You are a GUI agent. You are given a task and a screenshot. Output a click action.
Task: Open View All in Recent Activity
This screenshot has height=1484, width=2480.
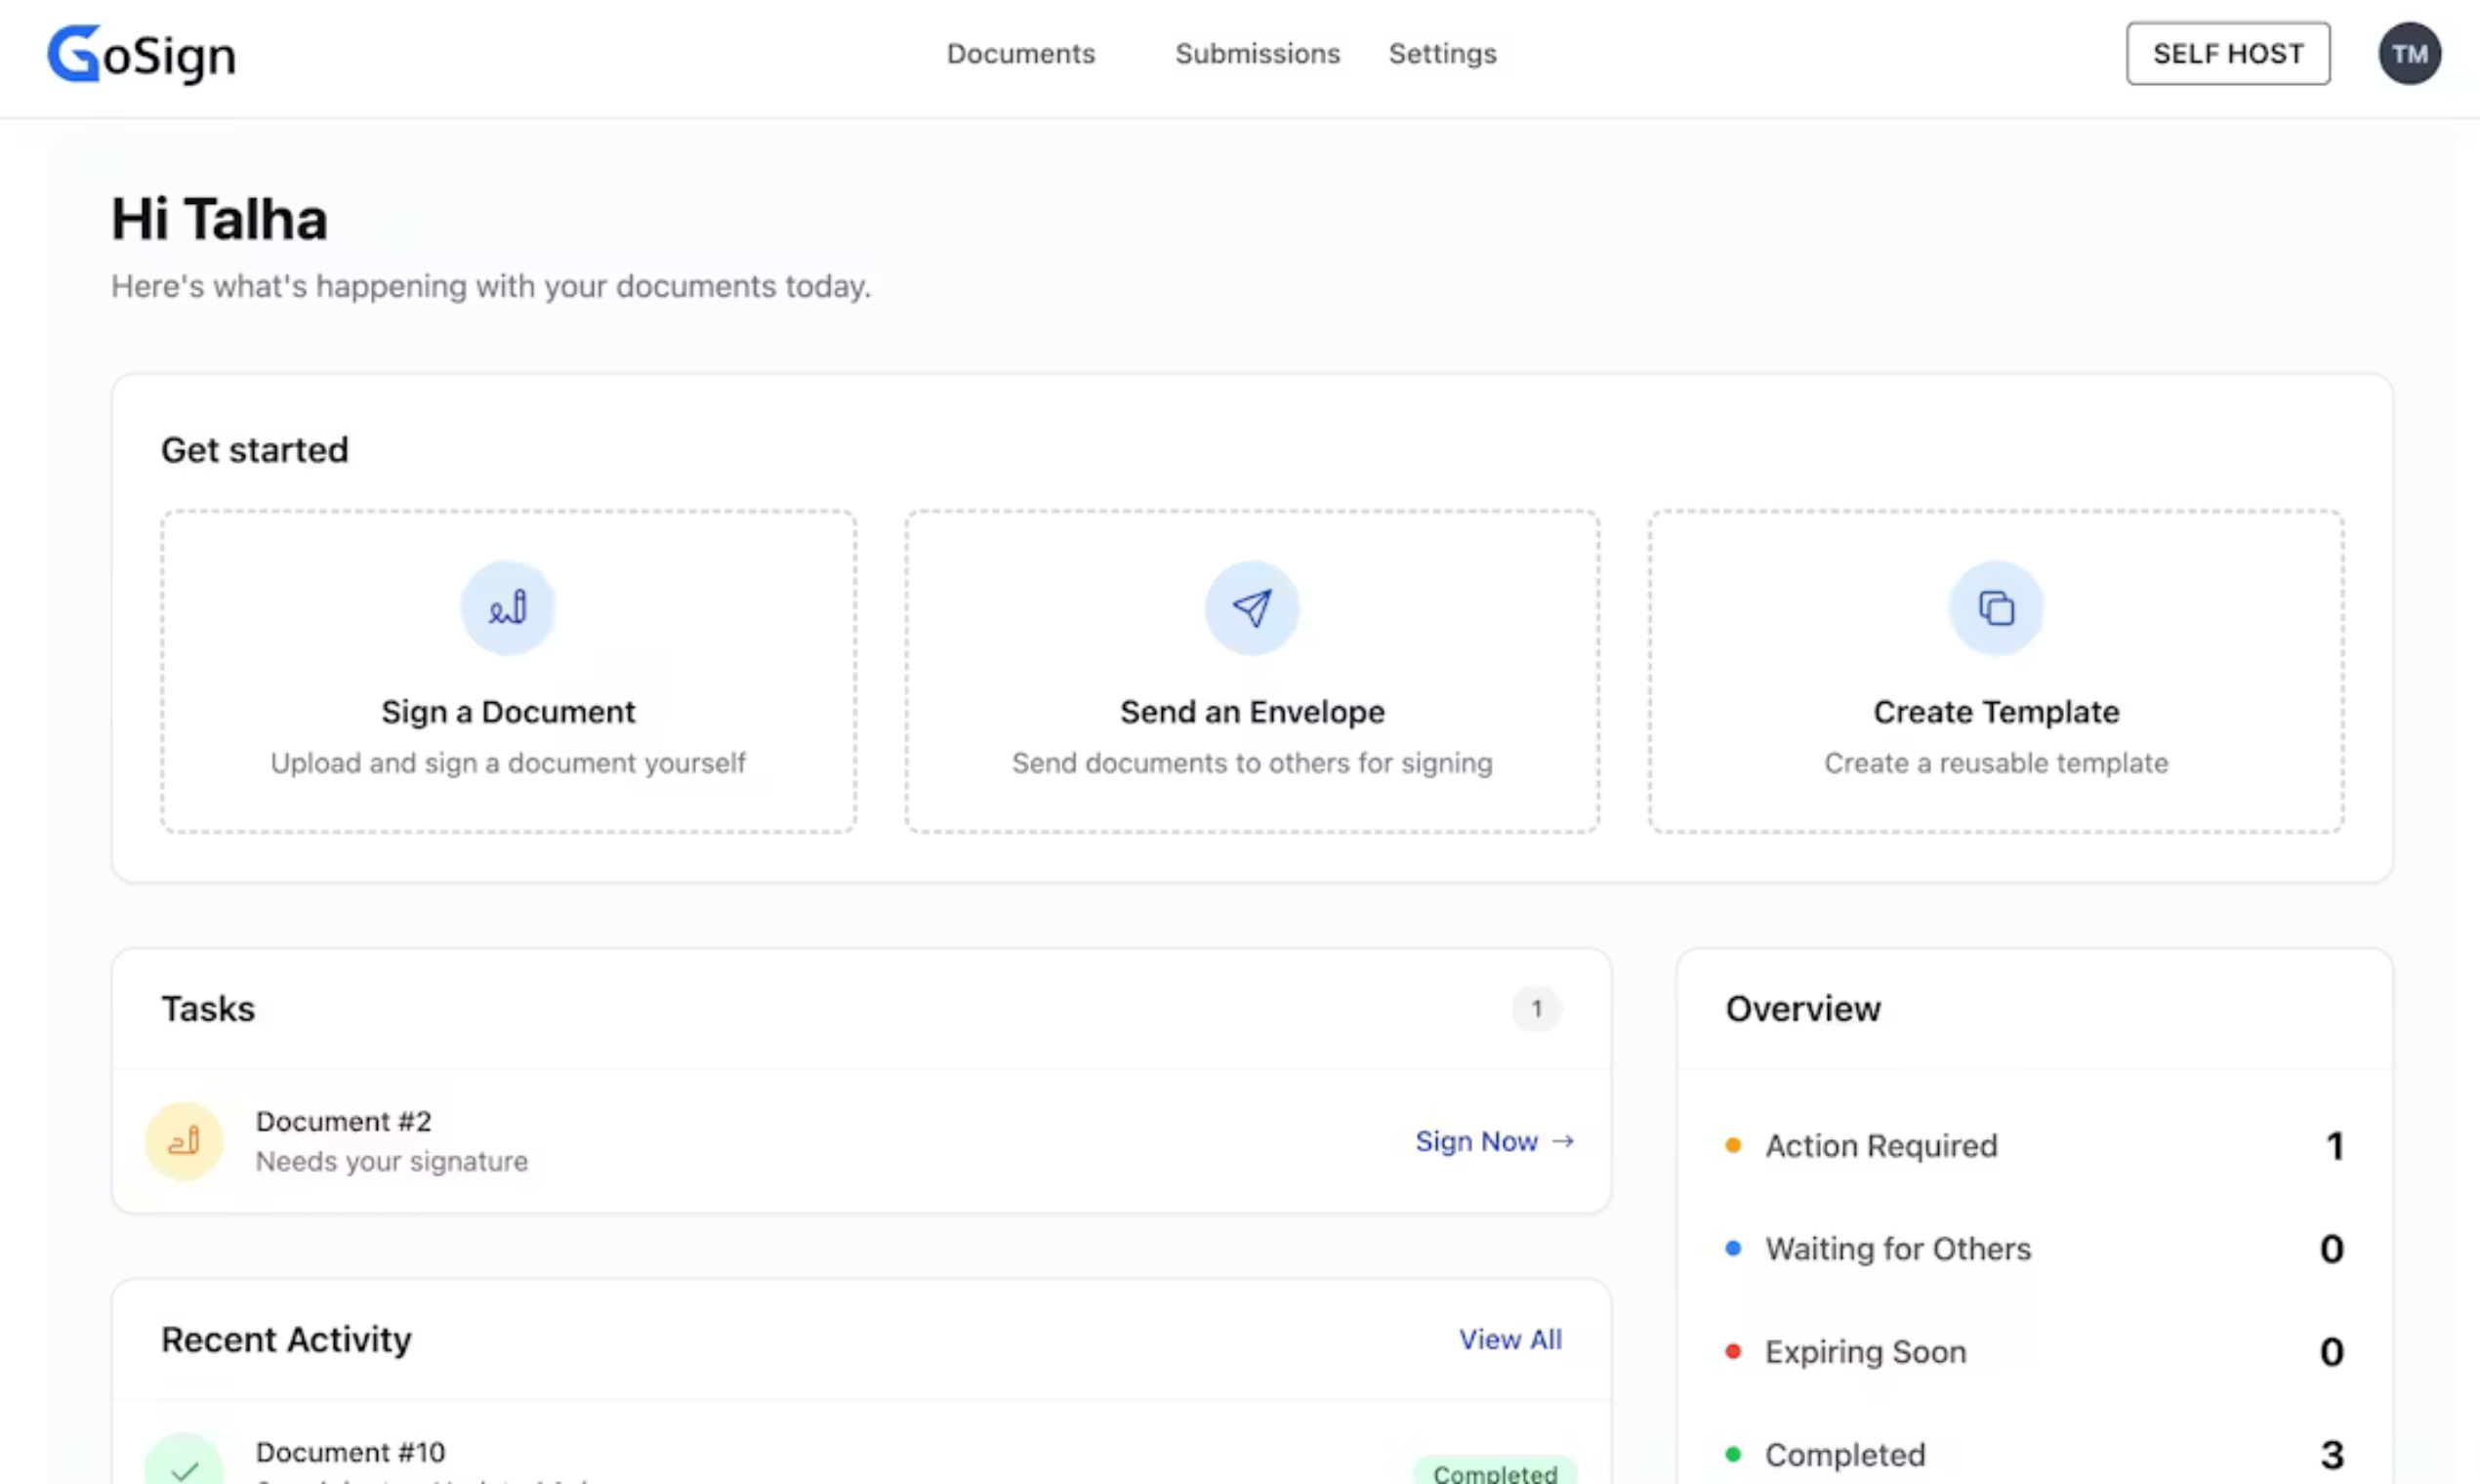click(x=1510, y=1339)
